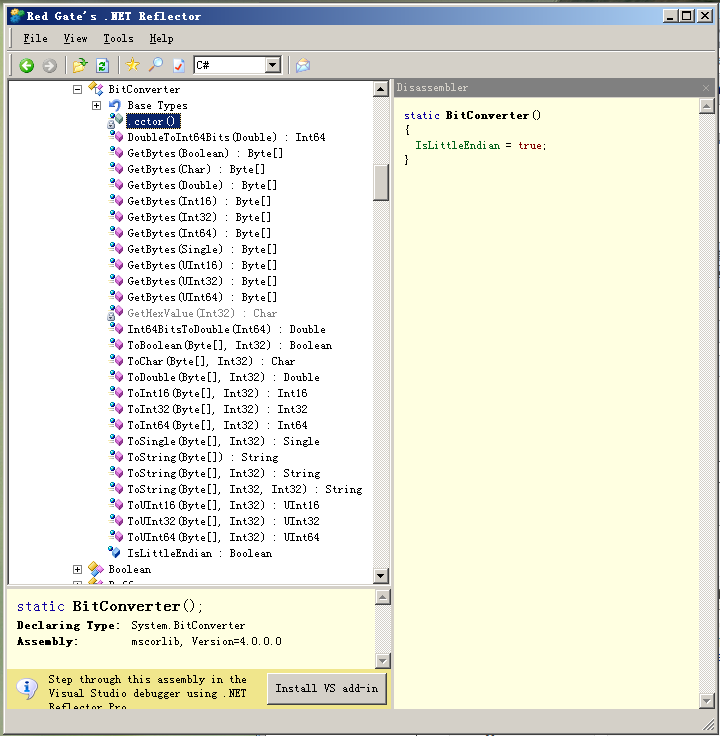The width and height of the screenshot is (720, 736).
Task: Click the Base Types arrow icon
Action: pos(115,105)
